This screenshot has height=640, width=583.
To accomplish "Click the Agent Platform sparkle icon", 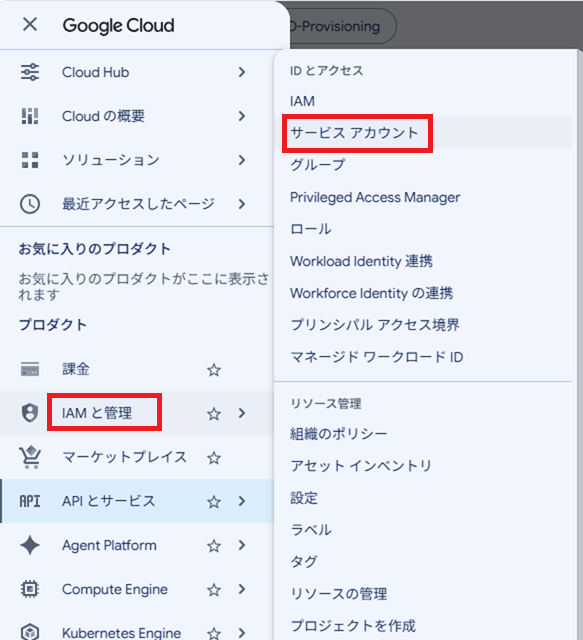I will (30, 545).
